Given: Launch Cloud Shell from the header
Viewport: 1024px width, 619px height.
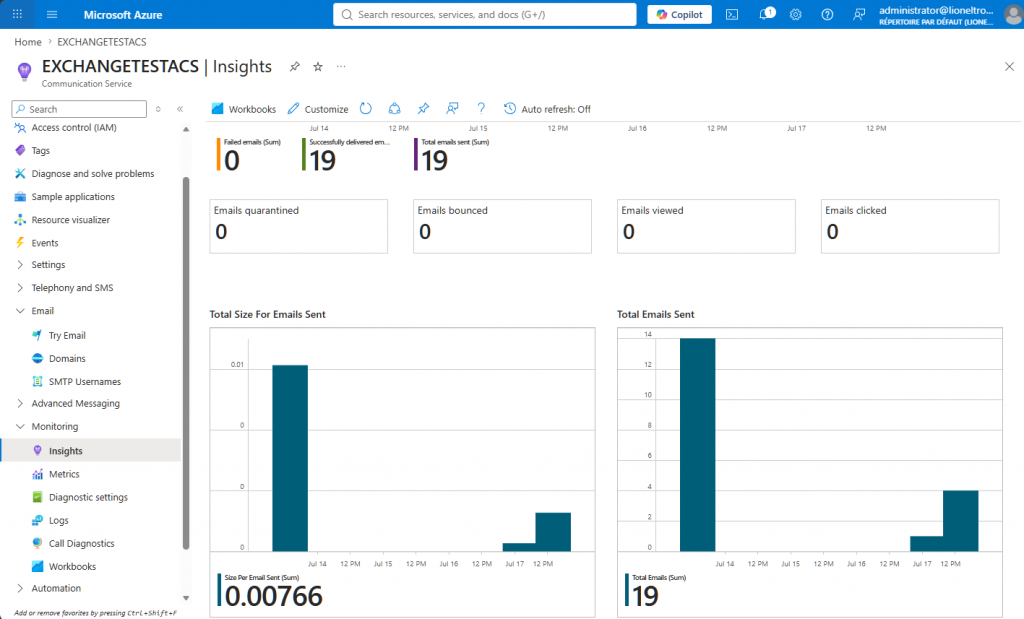Looking at the screenshot, I should (732, 14).
